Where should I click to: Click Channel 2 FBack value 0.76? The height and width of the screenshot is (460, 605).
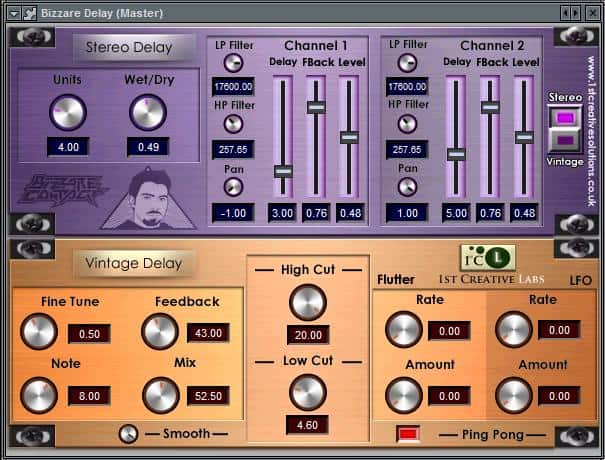pos(490,213)
